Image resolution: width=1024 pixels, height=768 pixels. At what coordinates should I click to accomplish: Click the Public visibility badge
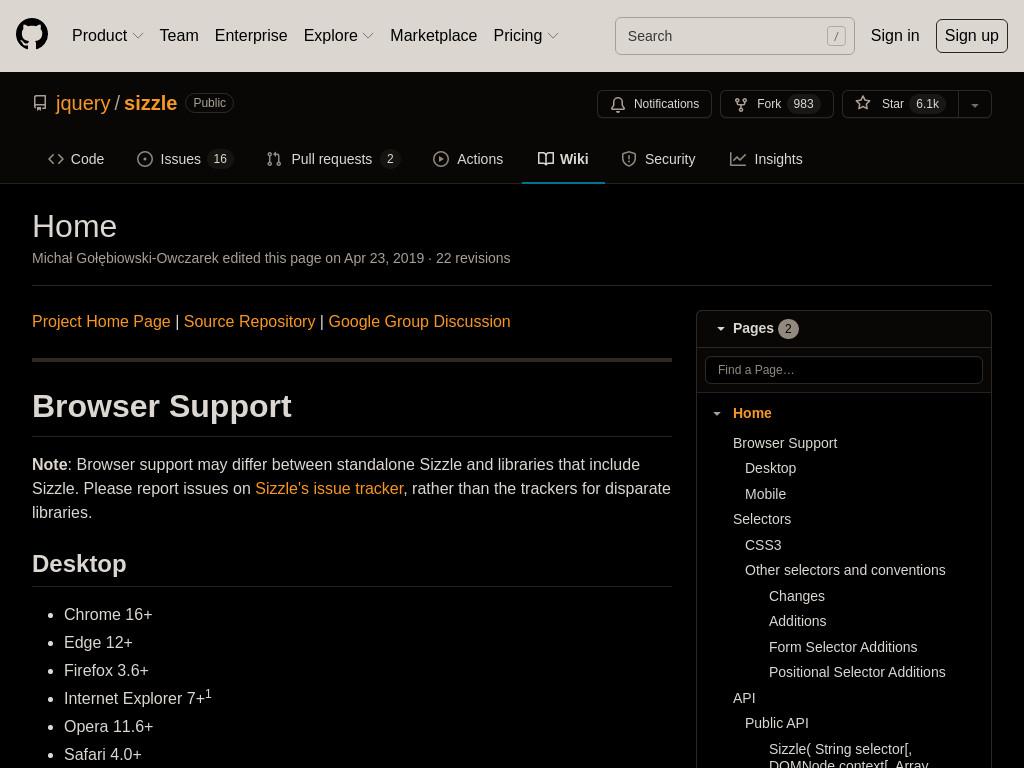pyautogui.click(x=210, y=103)
